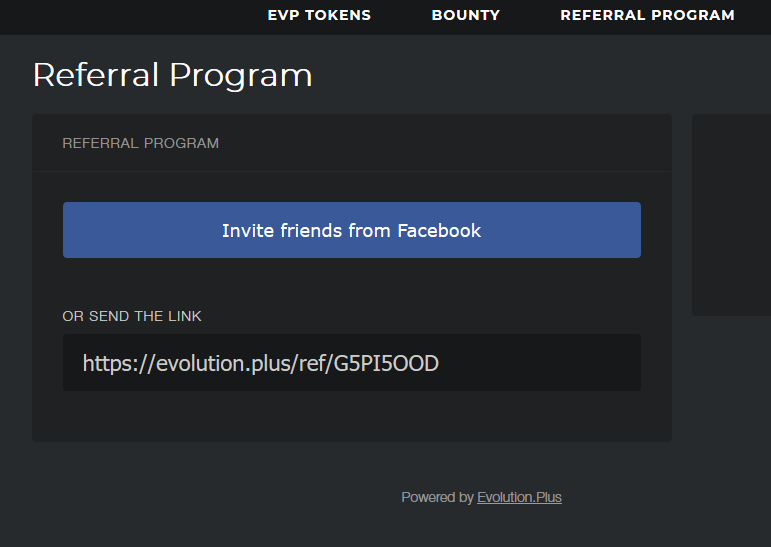Click the word Facebook on the invite button
Screen dimensions: 771x547
click(439, 230)
